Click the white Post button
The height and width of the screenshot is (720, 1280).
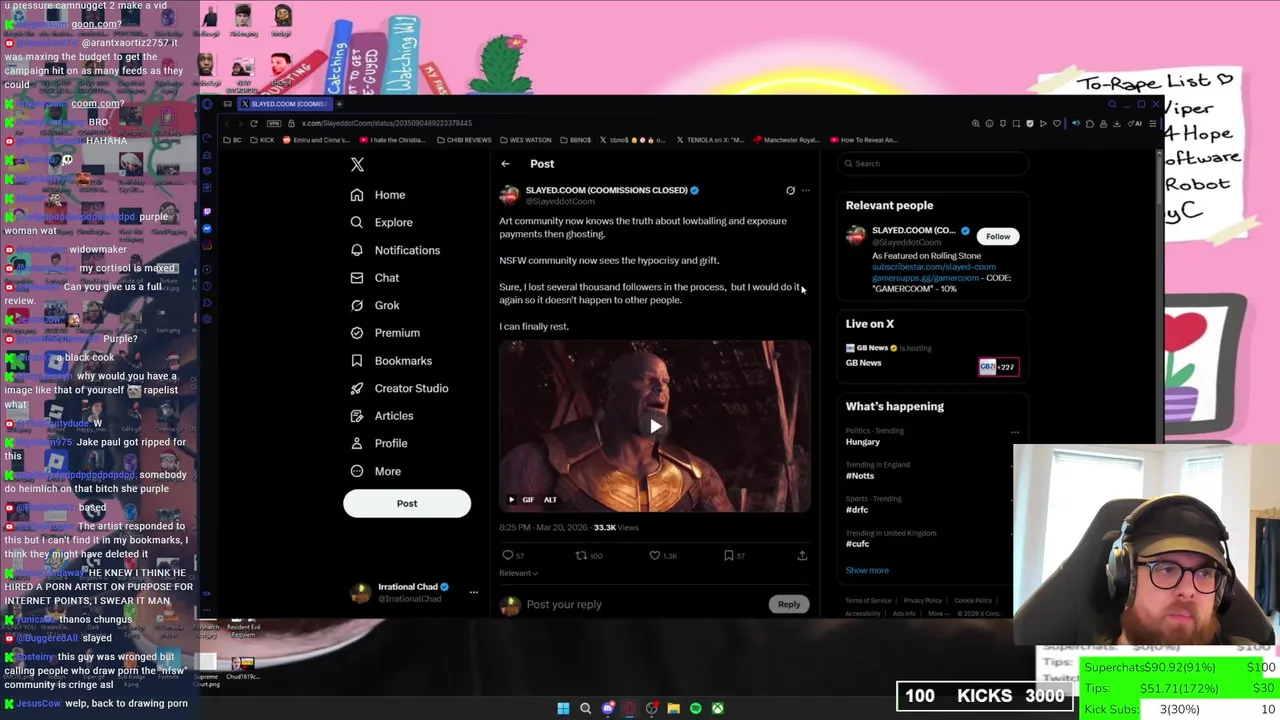point(407,503)
